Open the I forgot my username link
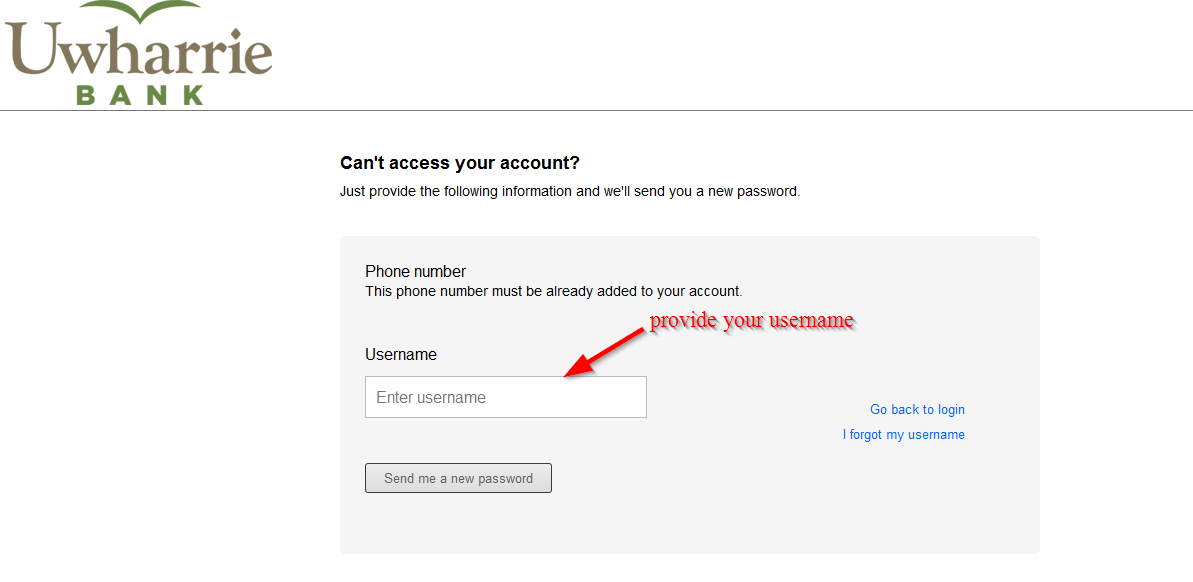This screenshot has height=582, width=1193. click(x=903, y=435)
